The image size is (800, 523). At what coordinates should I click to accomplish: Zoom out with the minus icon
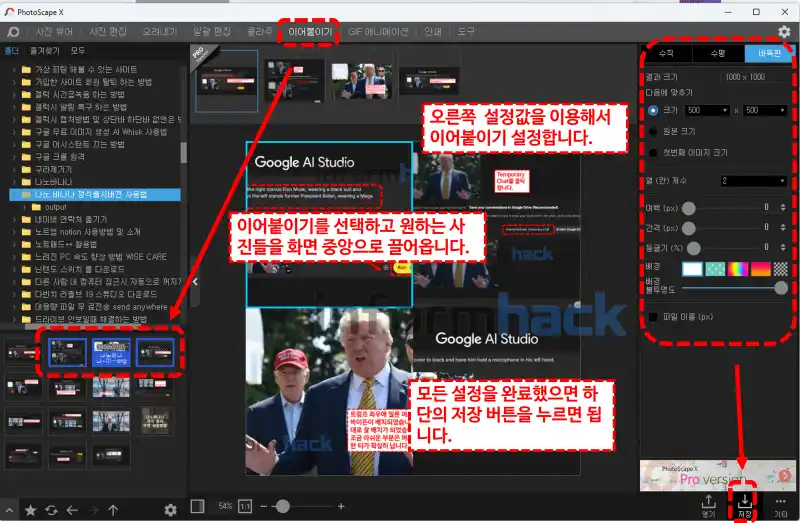click(x=264, y=506)
